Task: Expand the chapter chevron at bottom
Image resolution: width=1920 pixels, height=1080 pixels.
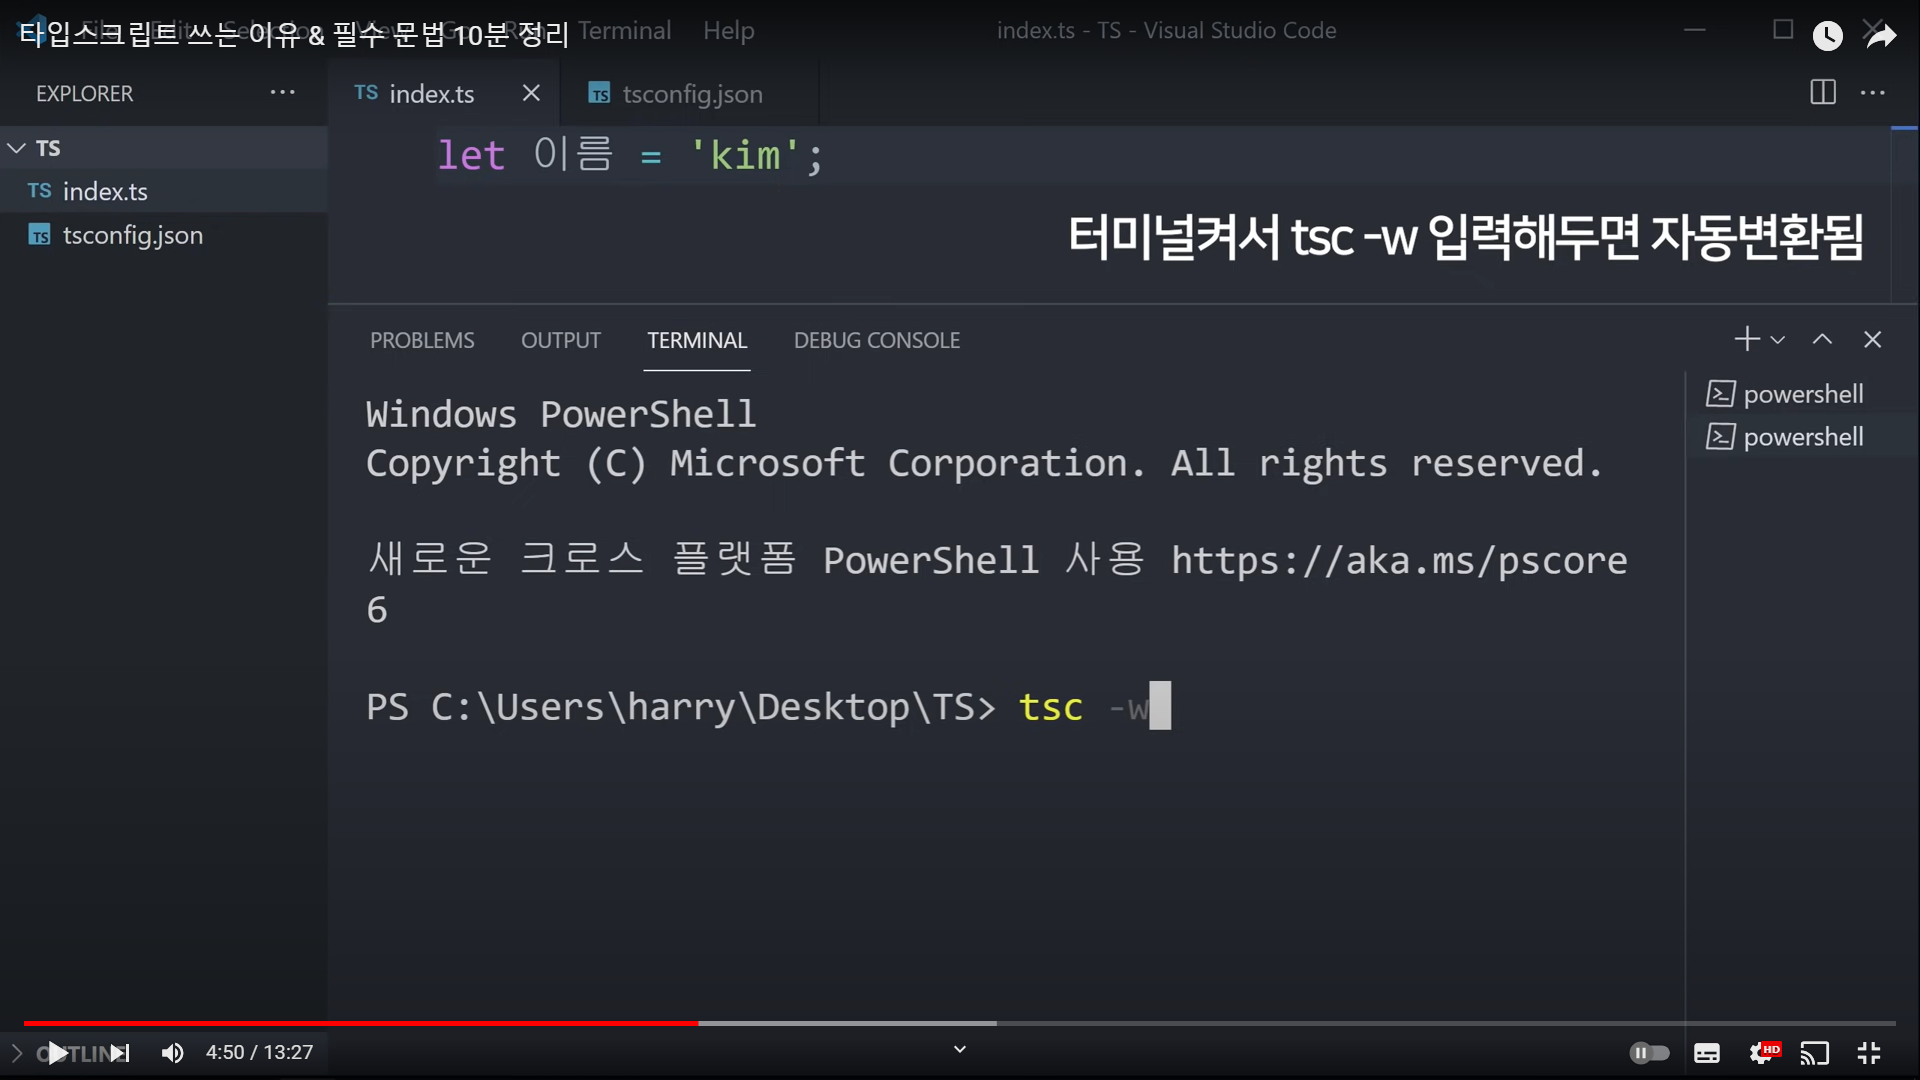Action: [x=960, y=1049]
